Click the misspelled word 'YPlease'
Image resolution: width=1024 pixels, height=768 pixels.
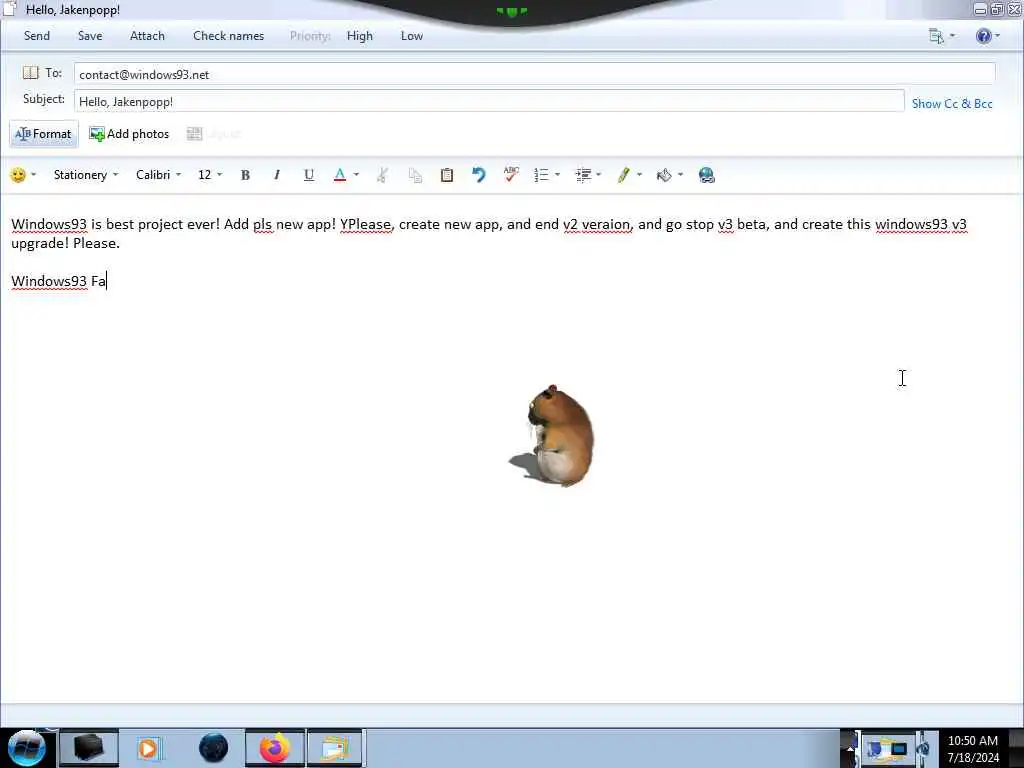point(366,224)
